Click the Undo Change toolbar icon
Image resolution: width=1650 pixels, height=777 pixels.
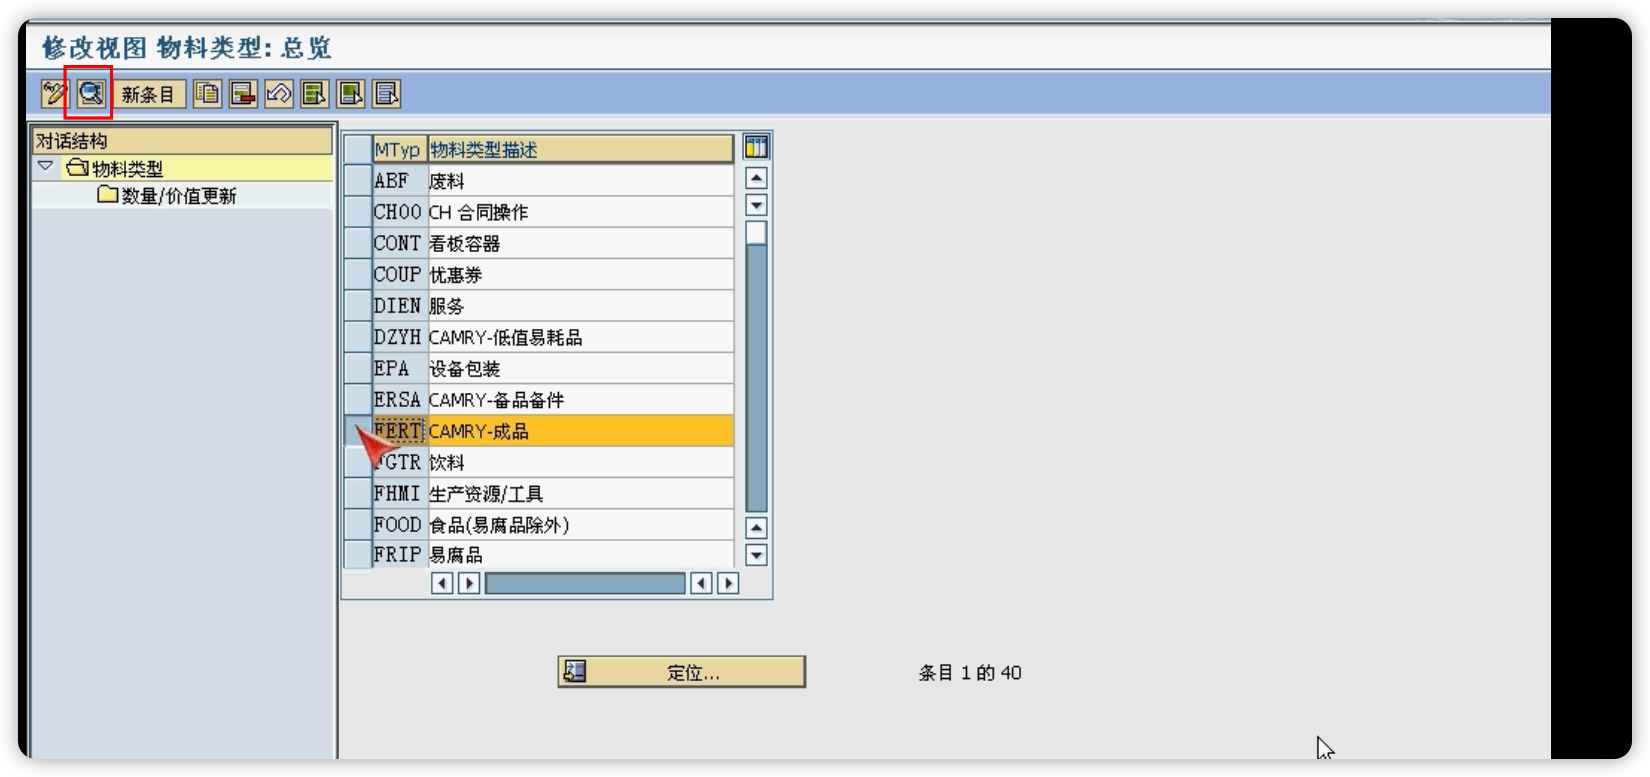click(x=279, y=94)
